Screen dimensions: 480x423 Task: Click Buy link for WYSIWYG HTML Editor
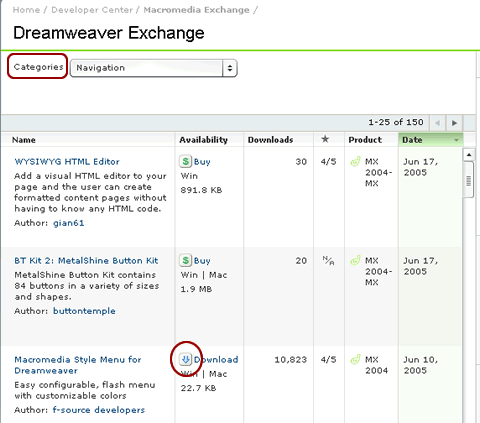point(202,162)
